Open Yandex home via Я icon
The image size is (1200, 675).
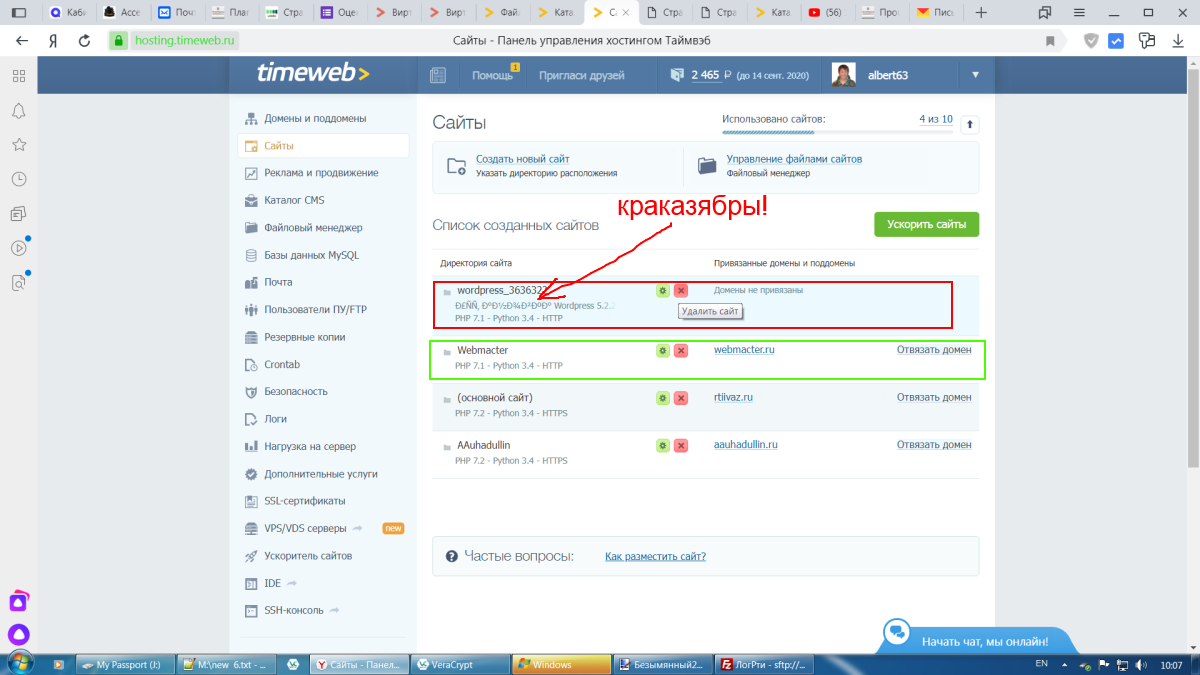point(53,41)
